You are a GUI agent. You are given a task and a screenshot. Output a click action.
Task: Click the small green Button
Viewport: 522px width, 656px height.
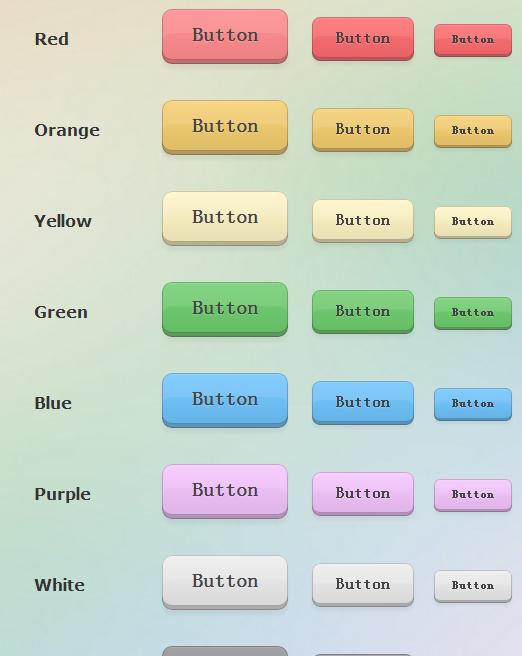point(473,313)
